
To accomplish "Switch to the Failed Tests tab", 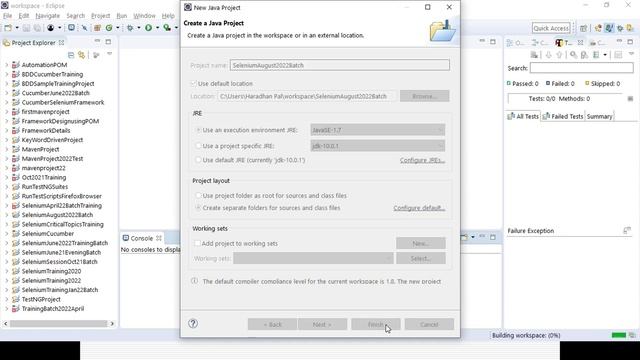I will pyautogui.click(x=563, y=116).
